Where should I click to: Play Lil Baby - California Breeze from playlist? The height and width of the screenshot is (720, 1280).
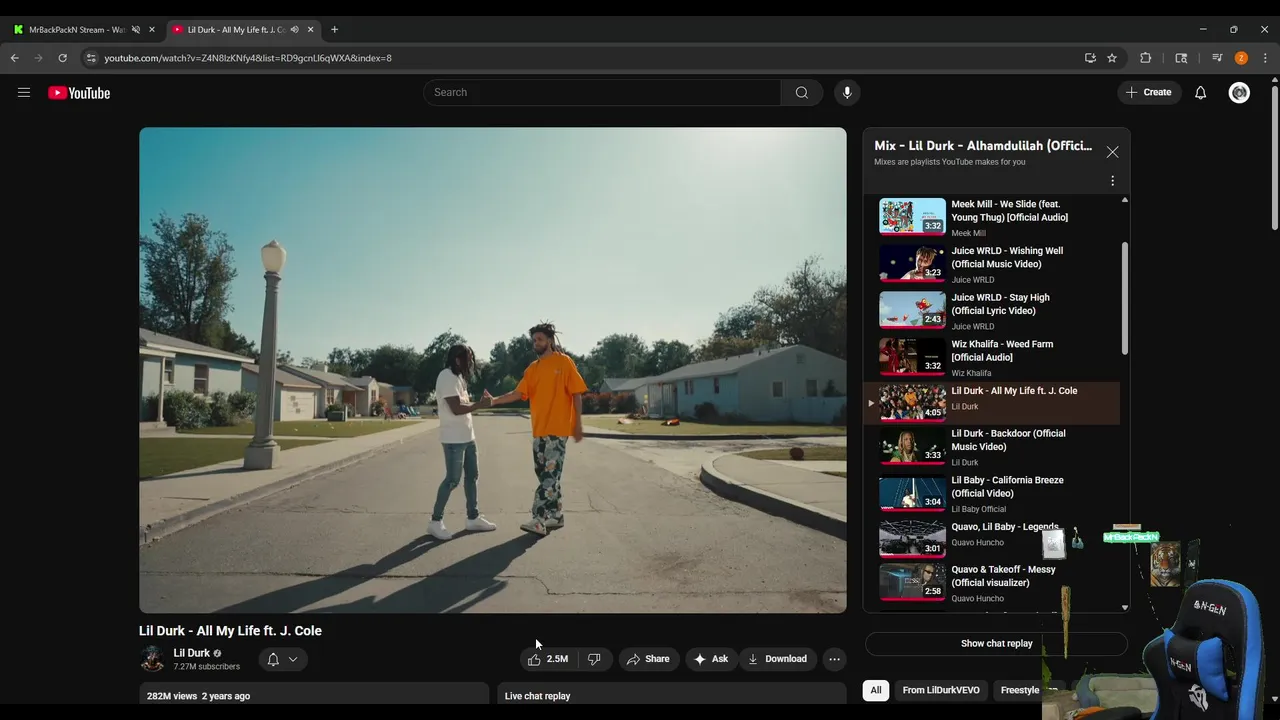point(991,494)
